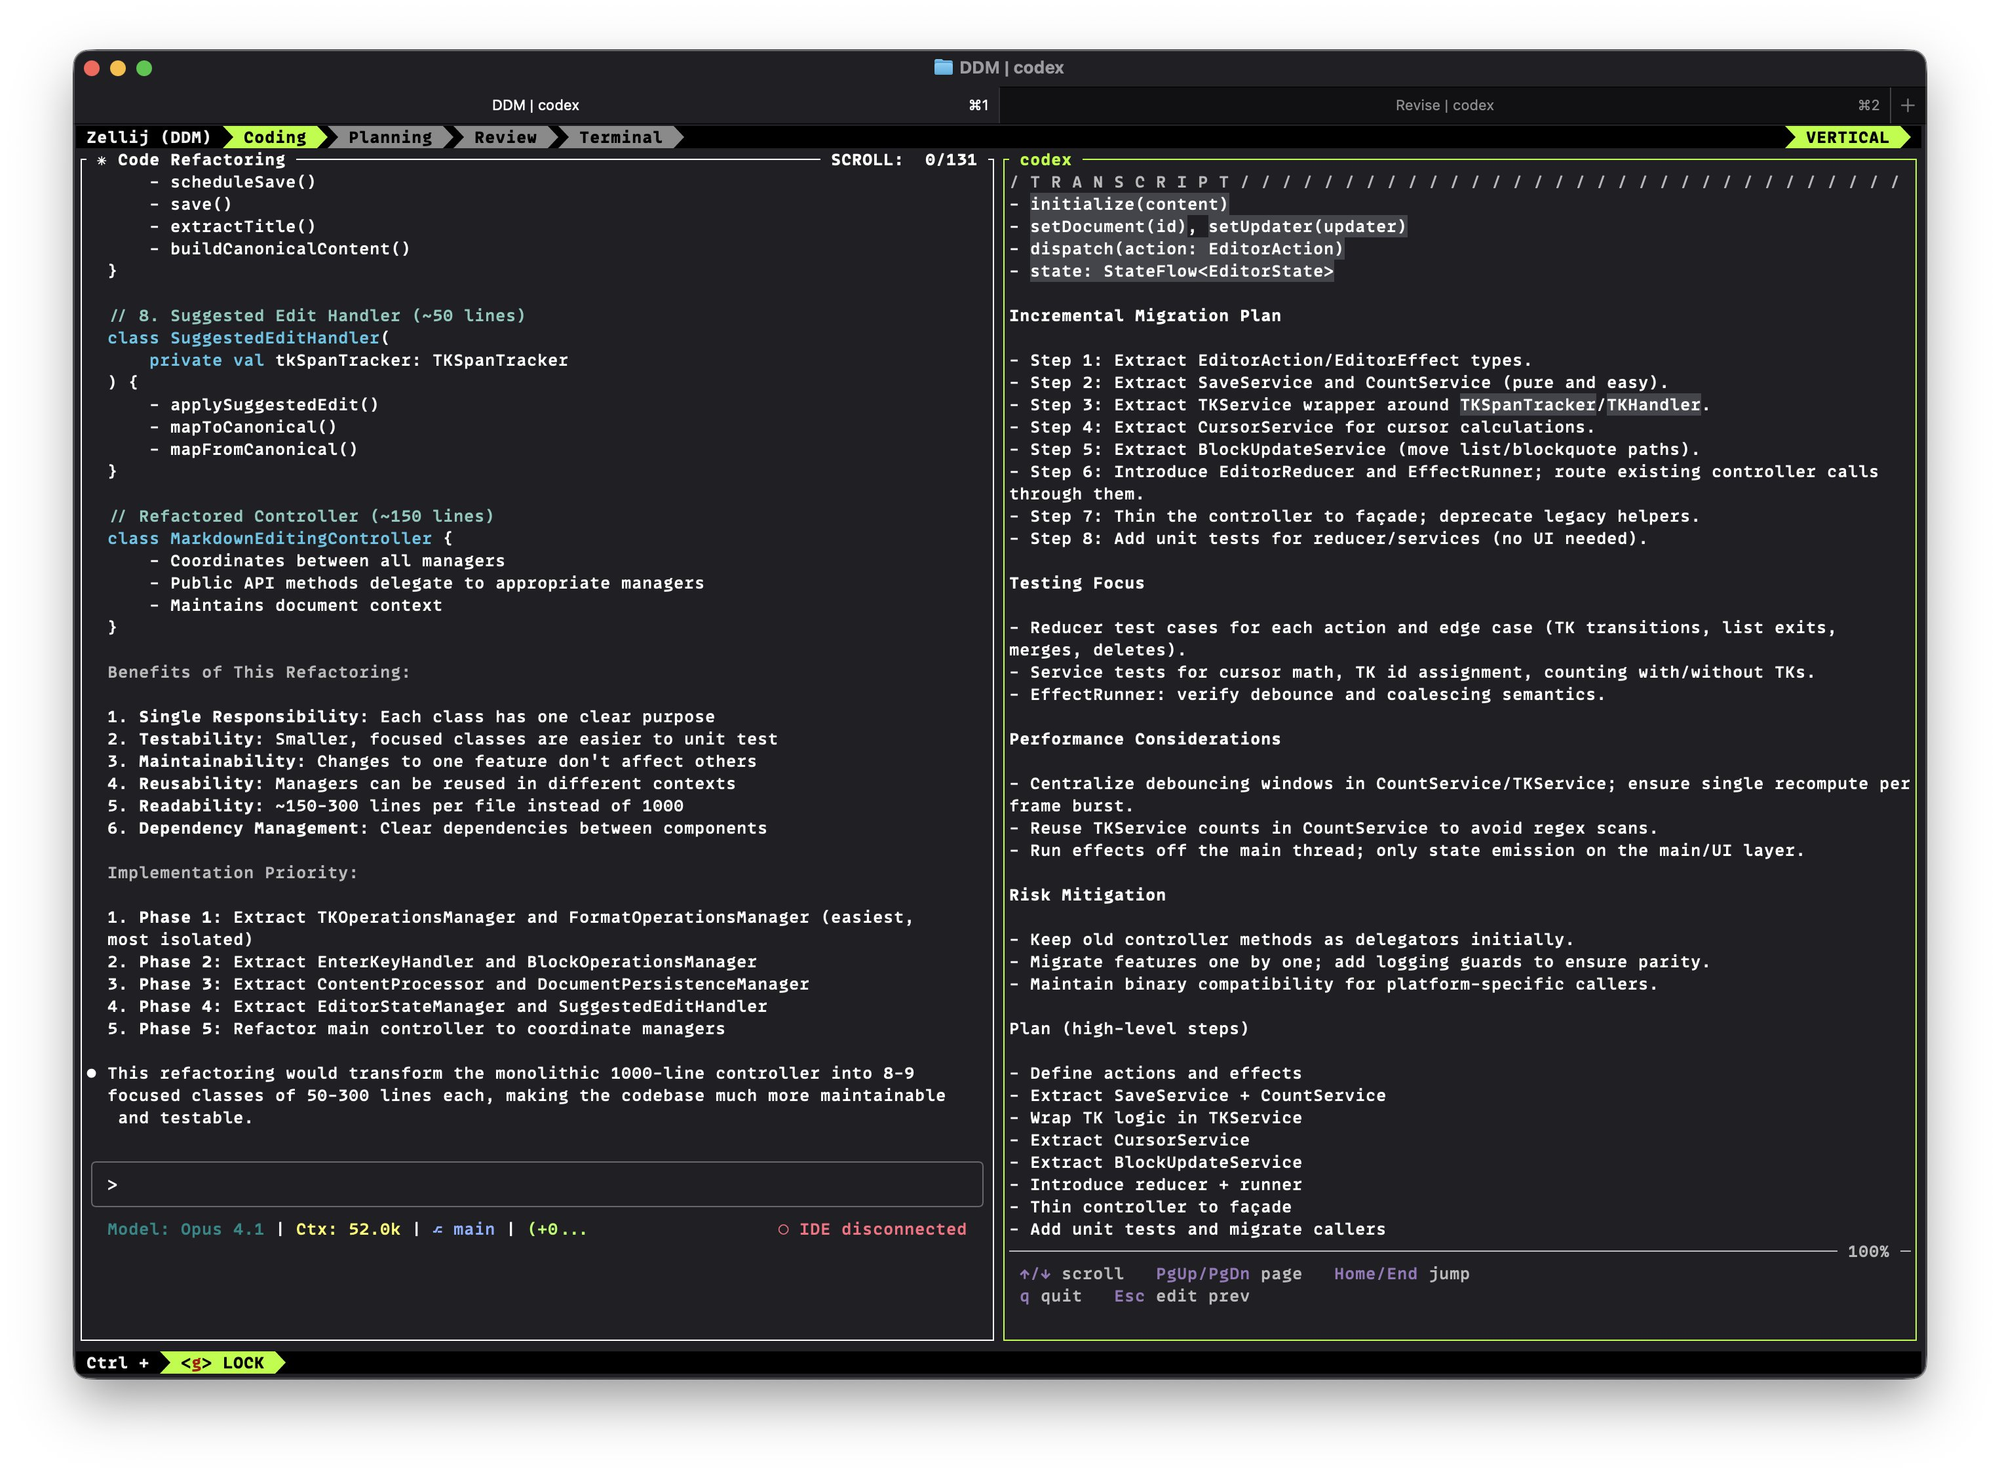Click the Phase 5 refactor main controller line
This screenshot has width=2000, height=1476.
coord(416,1029)
